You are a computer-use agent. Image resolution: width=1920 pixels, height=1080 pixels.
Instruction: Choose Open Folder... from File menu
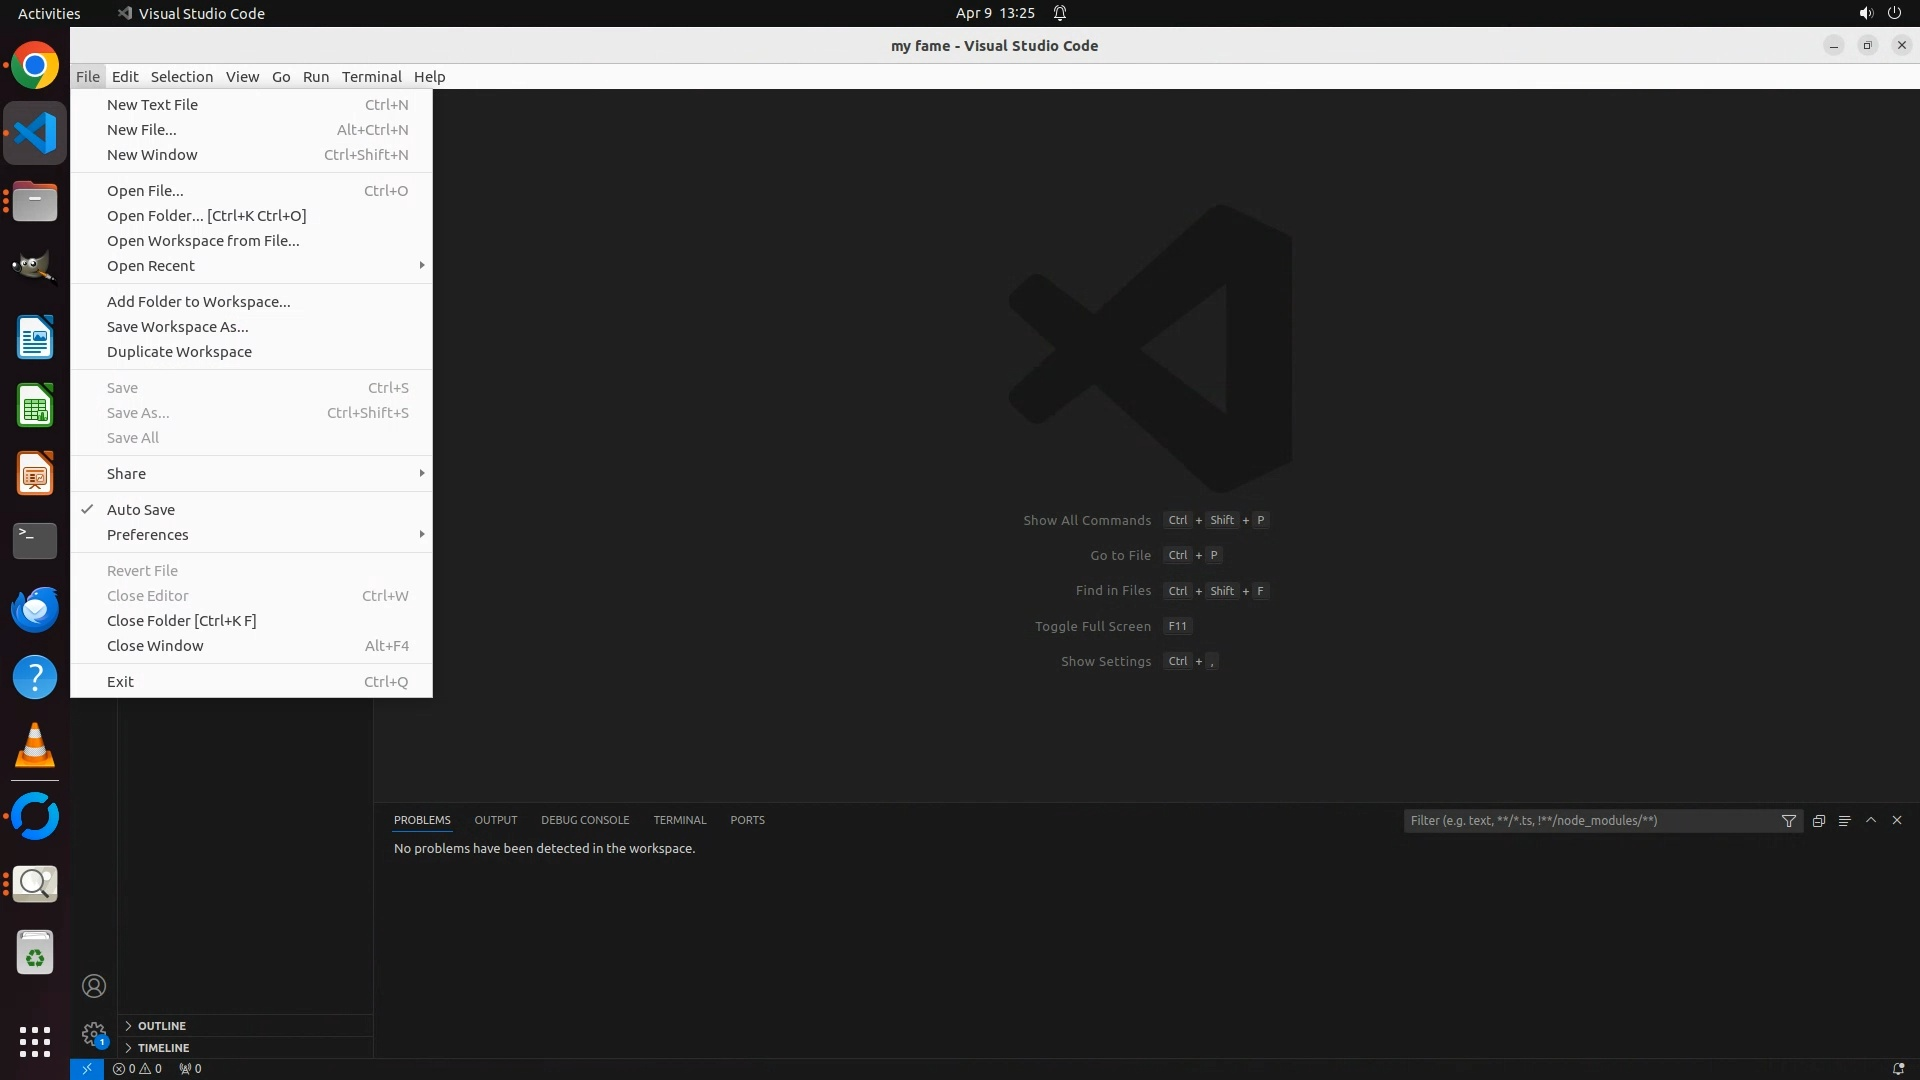point(206,215)
